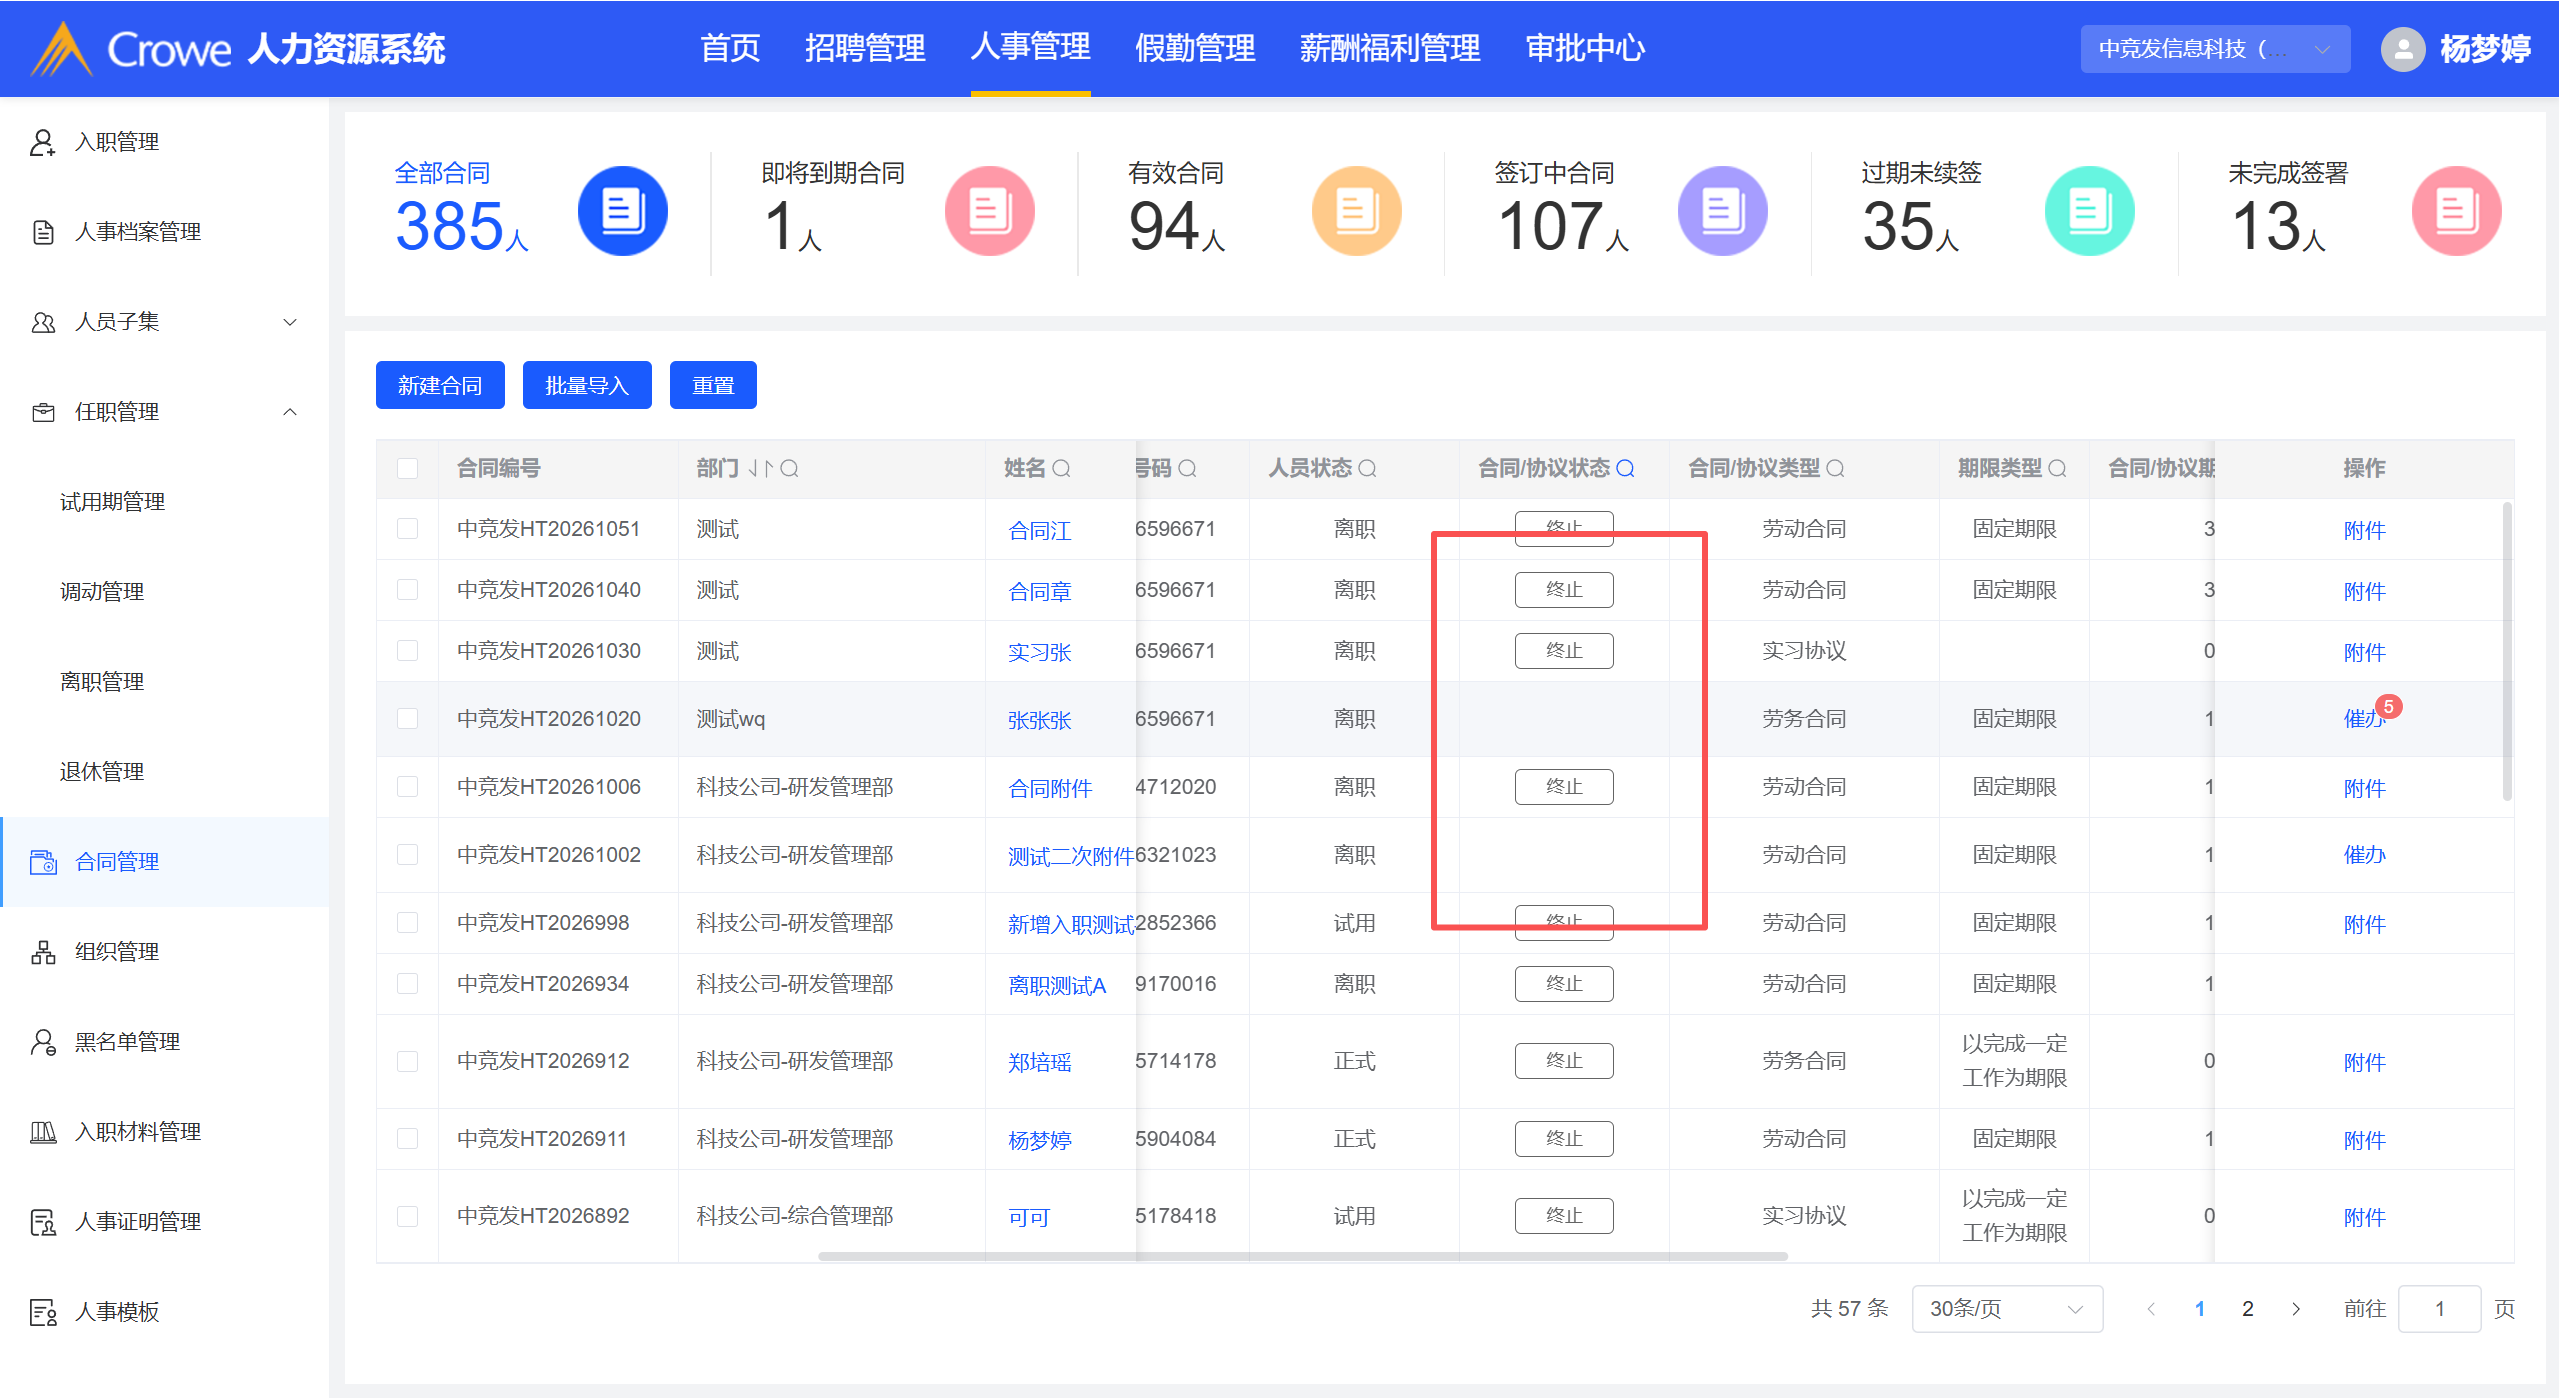Click the sort arrows in 部门 column header
The width and height of the screenshot is (2559, 1398).
tap(761, 468)
